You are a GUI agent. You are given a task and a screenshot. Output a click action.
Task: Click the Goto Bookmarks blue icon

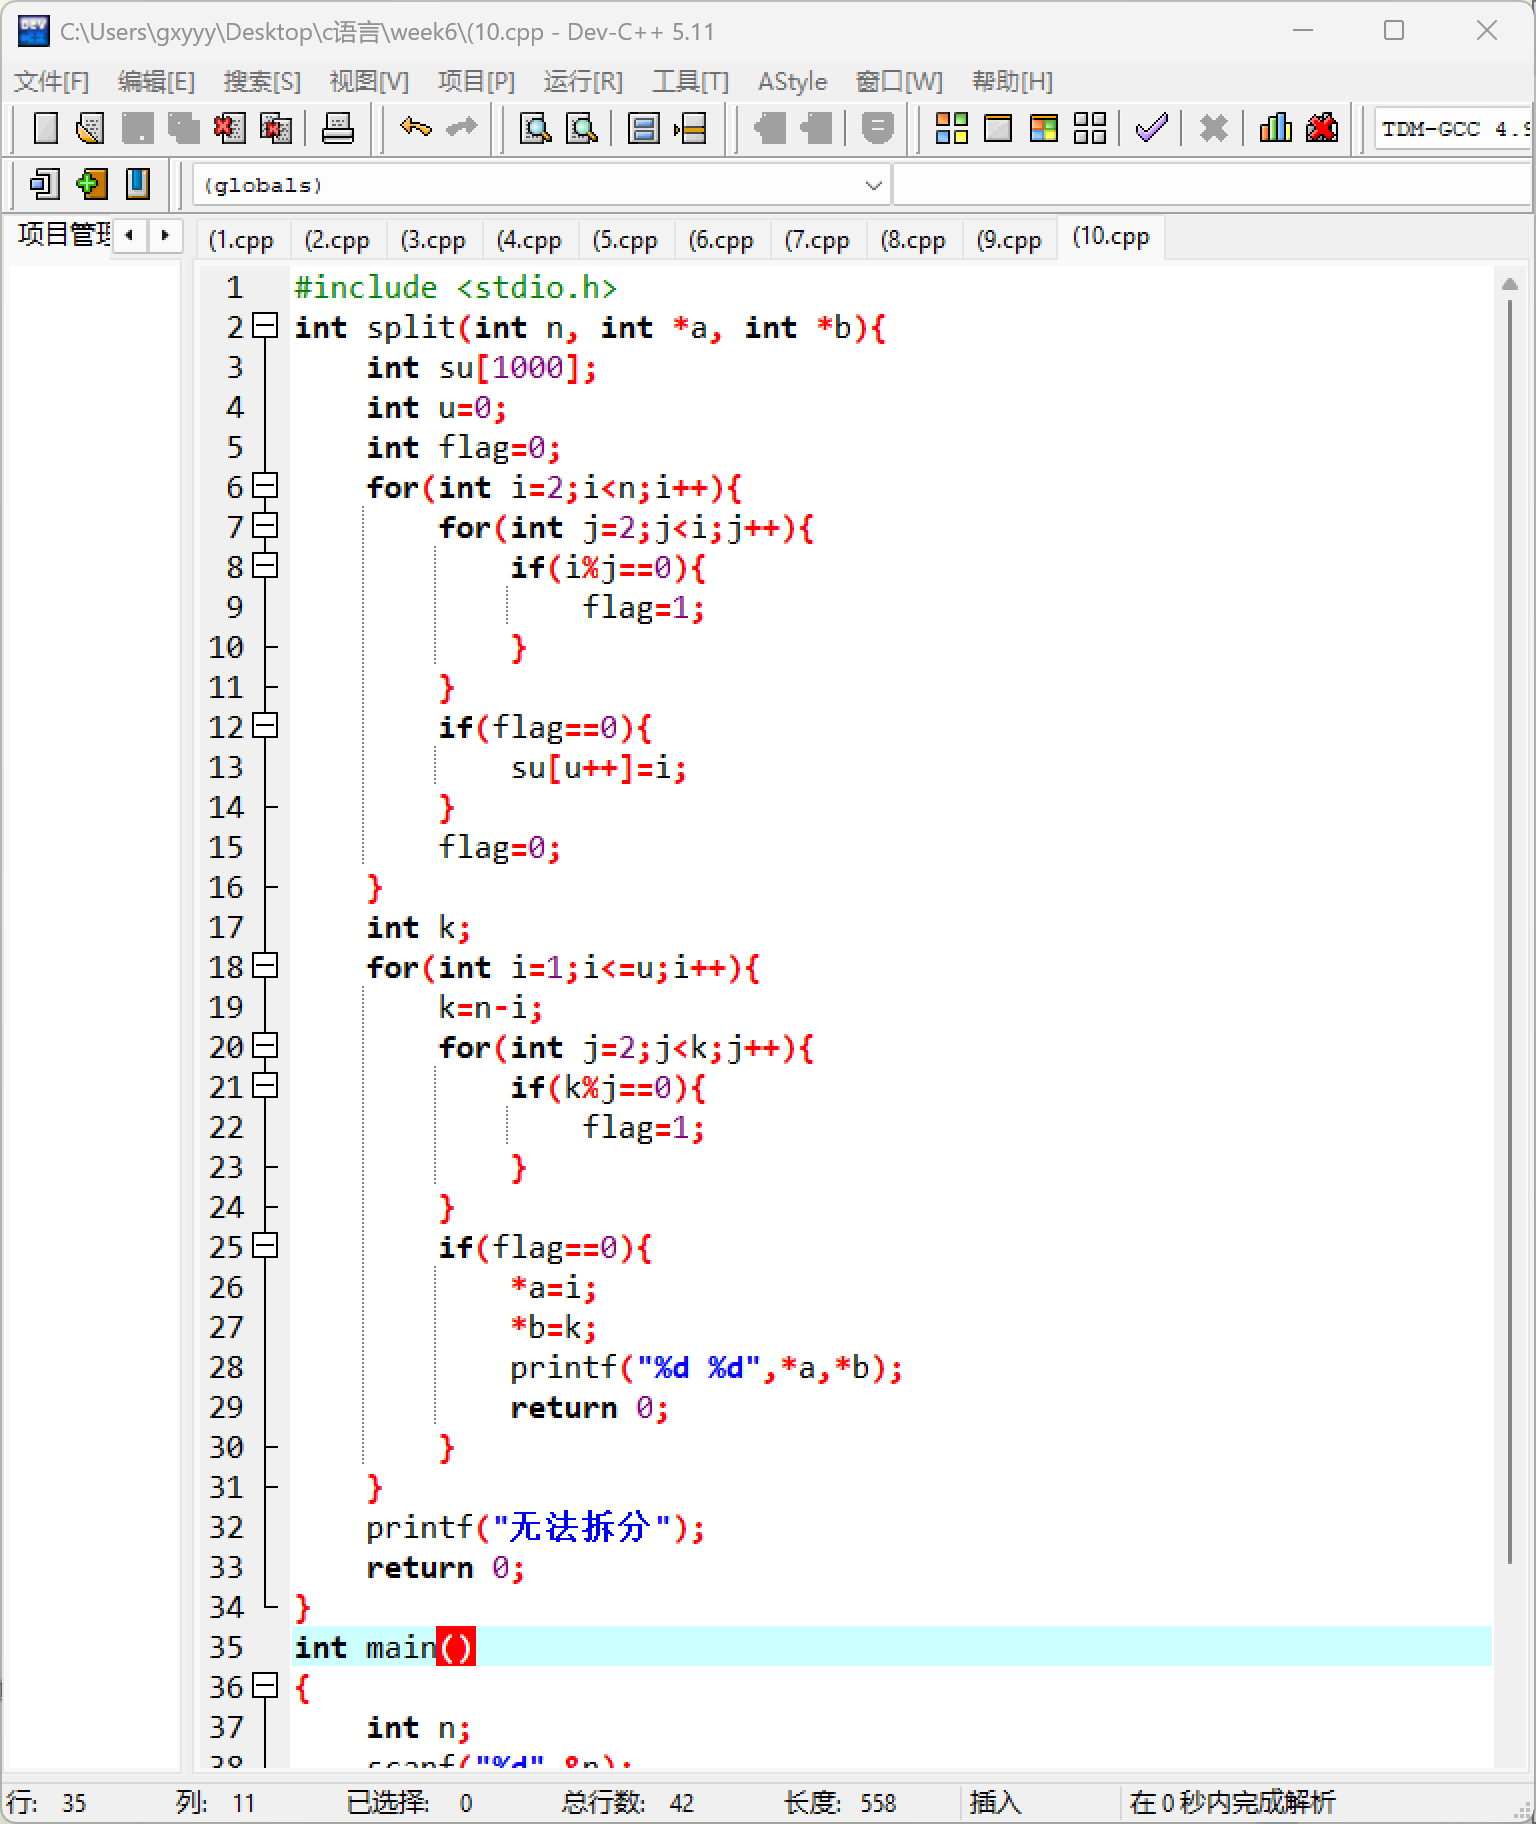[137, 184]
